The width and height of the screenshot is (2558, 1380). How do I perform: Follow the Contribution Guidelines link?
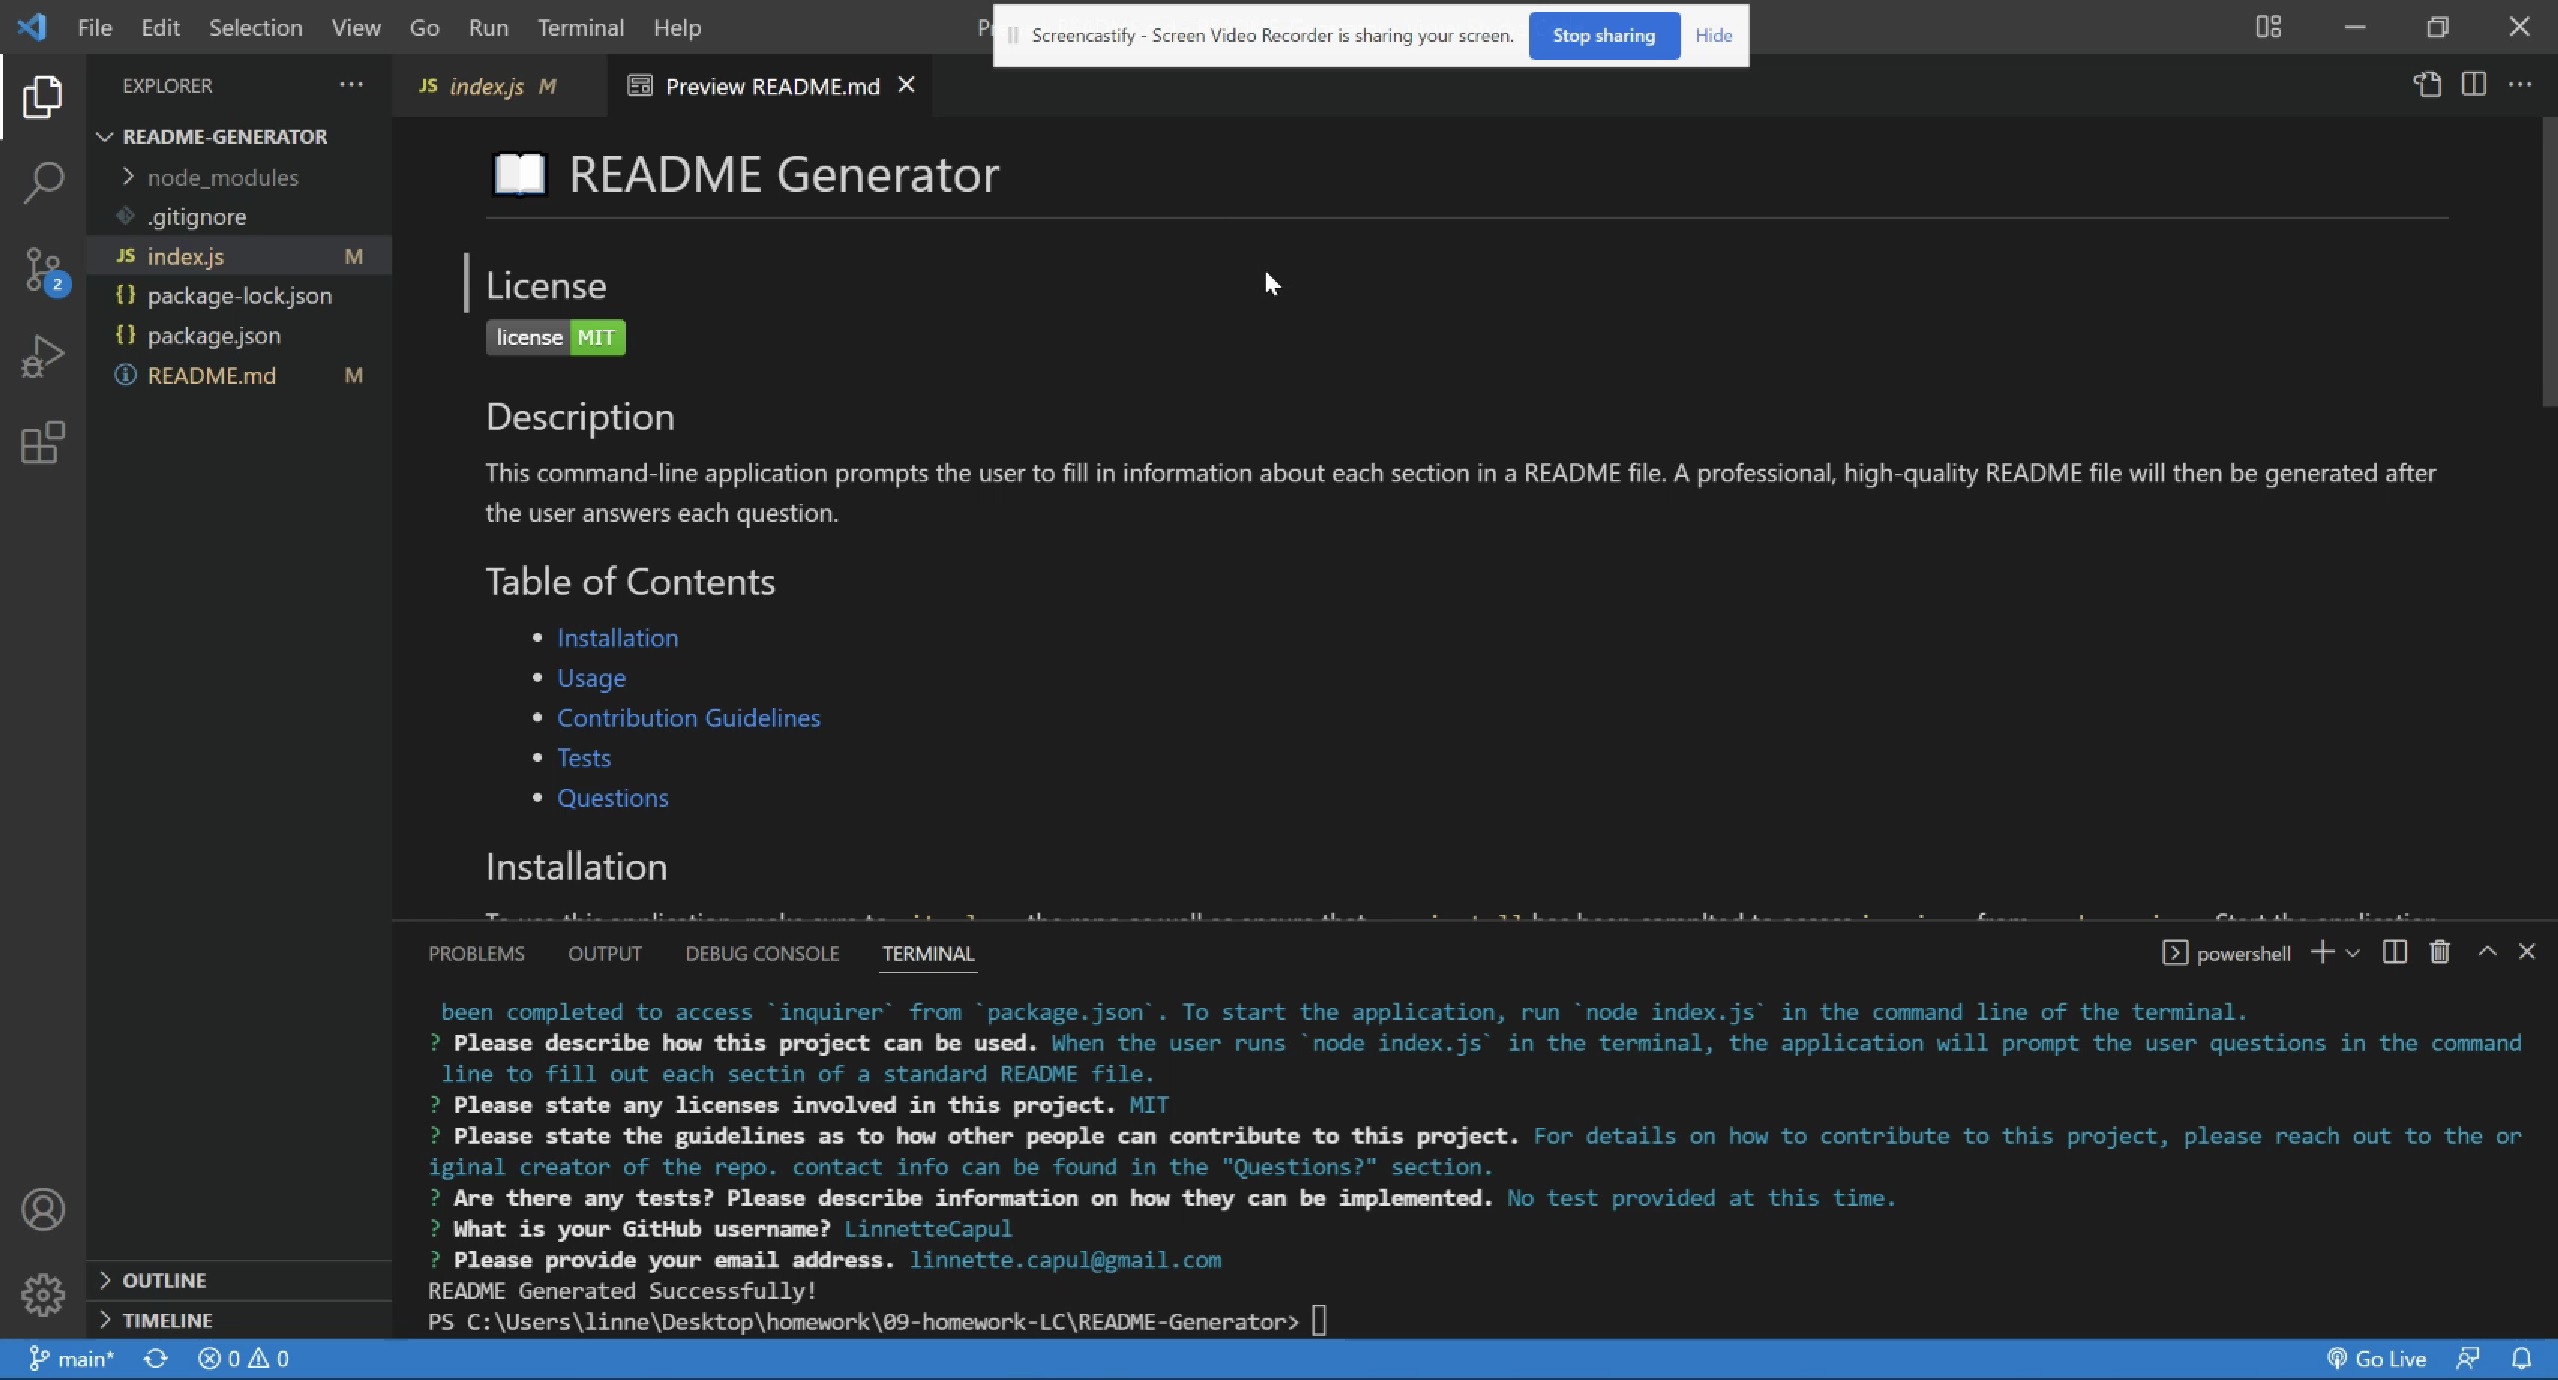[688, 718]
